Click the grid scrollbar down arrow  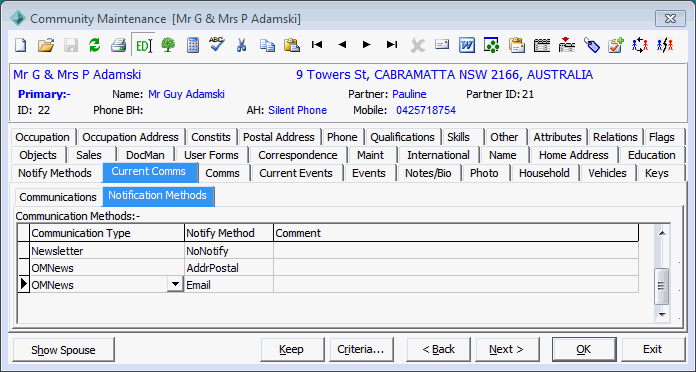click(662, 314)
